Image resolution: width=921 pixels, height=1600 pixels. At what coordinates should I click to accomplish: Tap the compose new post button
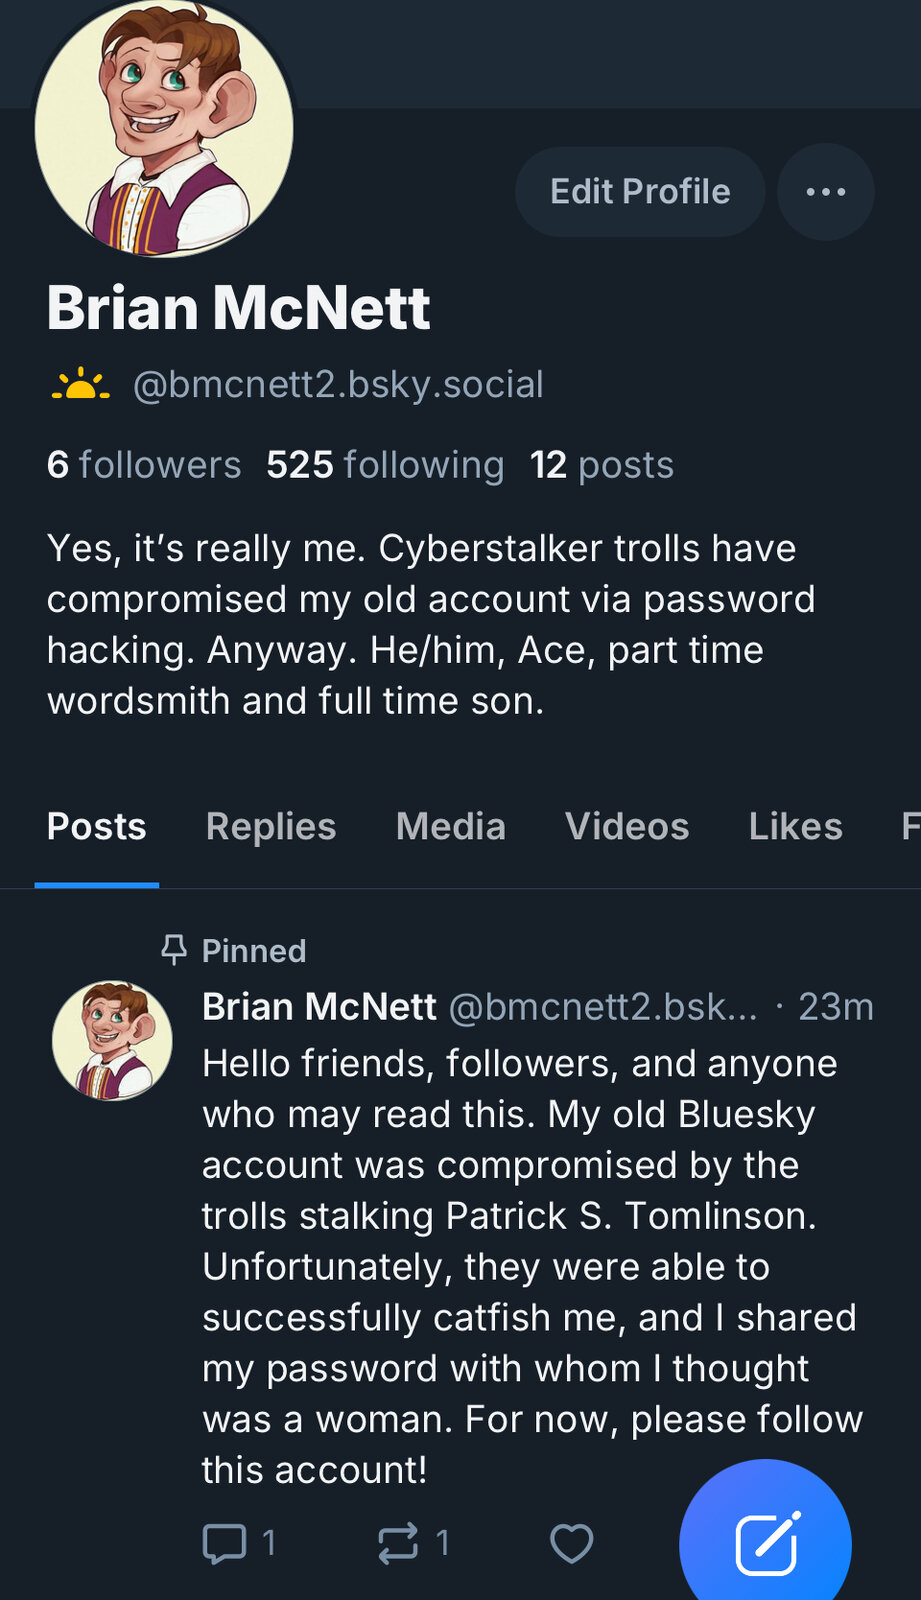(x=765, y=1543)
